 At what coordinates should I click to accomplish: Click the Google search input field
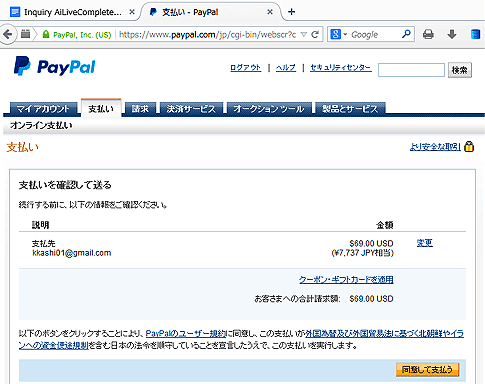coord(375,34)
